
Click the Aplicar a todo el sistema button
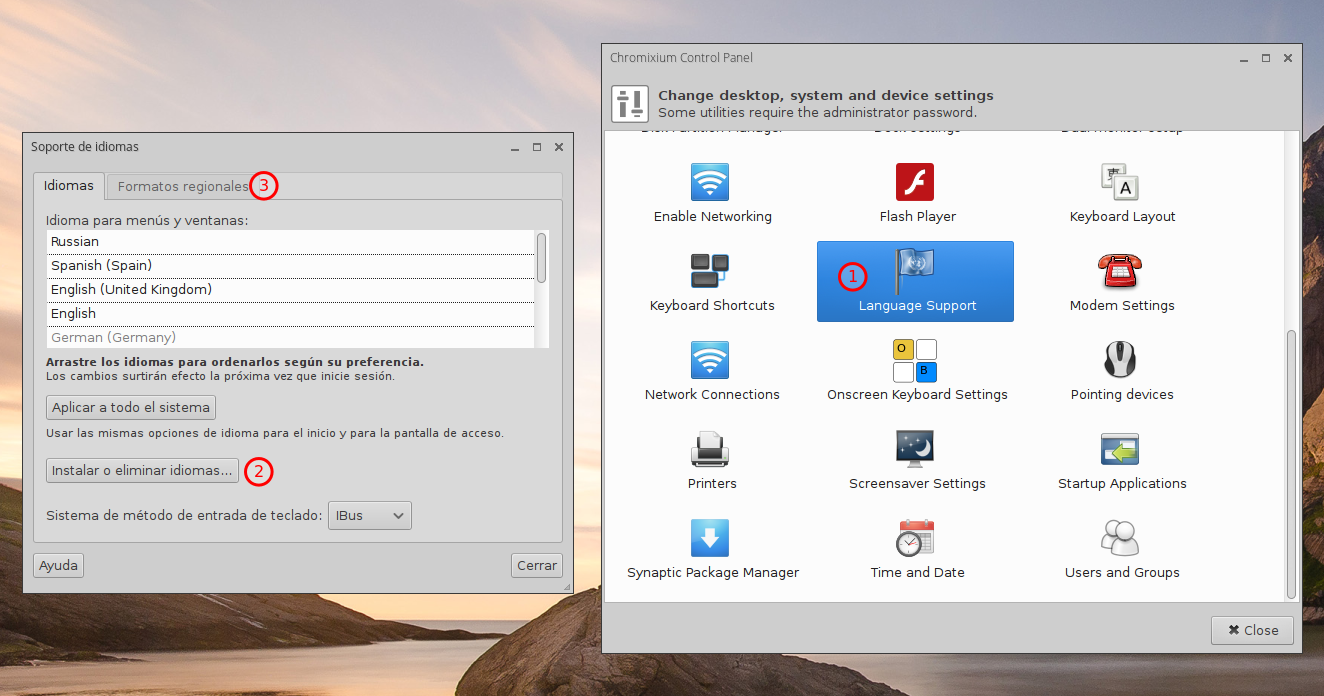pyautogui.click(x=131, y=407)
